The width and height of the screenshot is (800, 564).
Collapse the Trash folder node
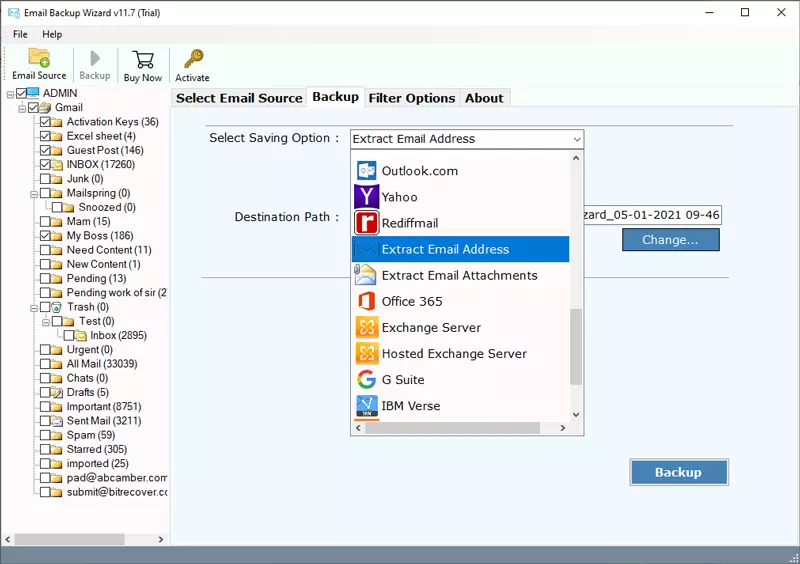pyautogui.click(x=34, y=308)
